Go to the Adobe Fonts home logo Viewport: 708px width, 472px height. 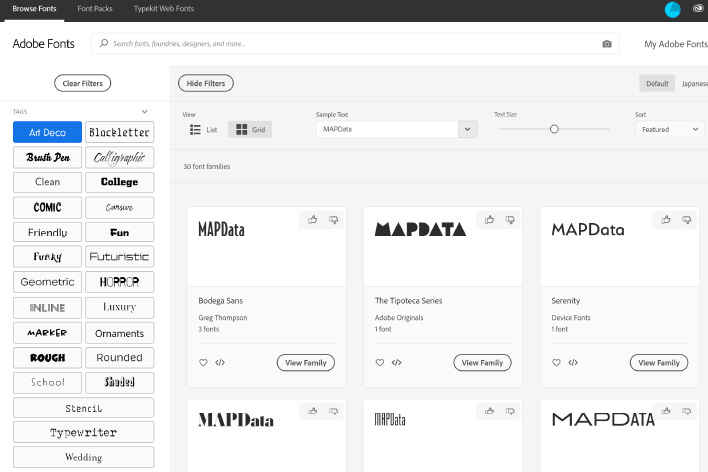click(43, 44)
